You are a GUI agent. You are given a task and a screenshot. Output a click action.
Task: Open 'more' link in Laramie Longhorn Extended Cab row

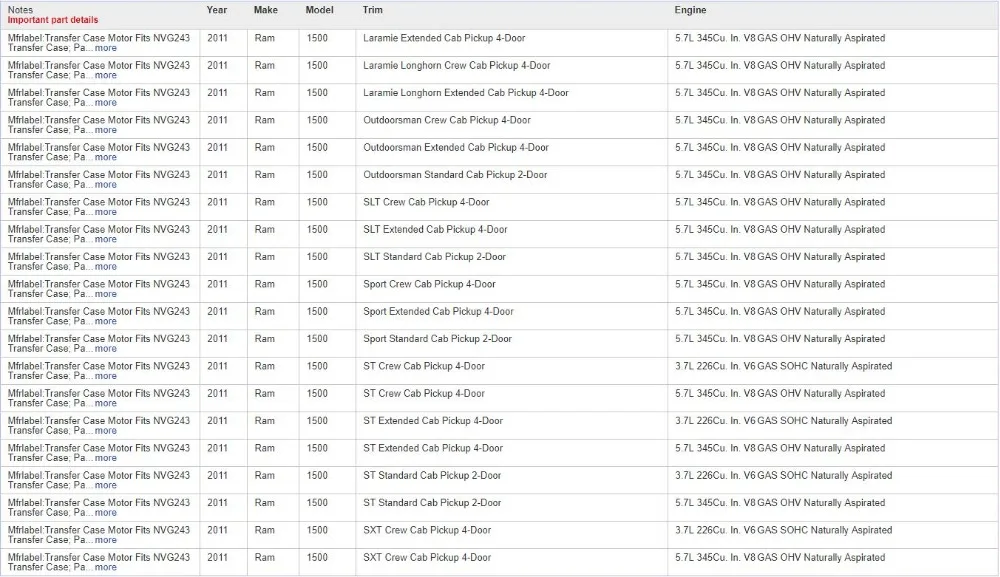[x=106, y=103]
